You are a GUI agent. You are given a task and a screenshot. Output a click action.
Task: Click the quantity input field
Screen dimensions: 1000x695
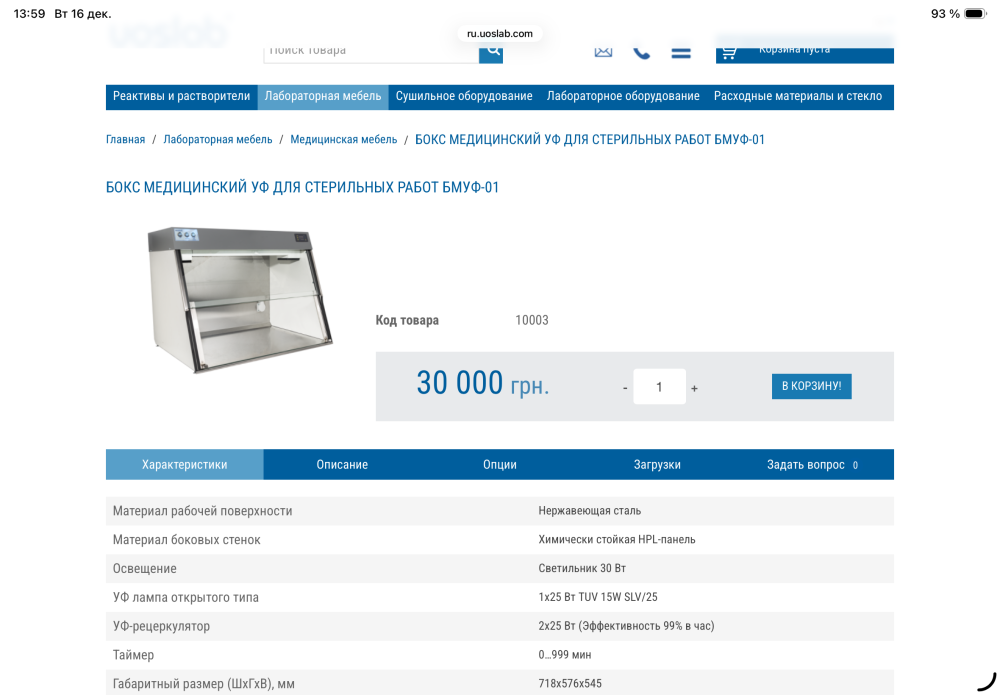(659, 386)
